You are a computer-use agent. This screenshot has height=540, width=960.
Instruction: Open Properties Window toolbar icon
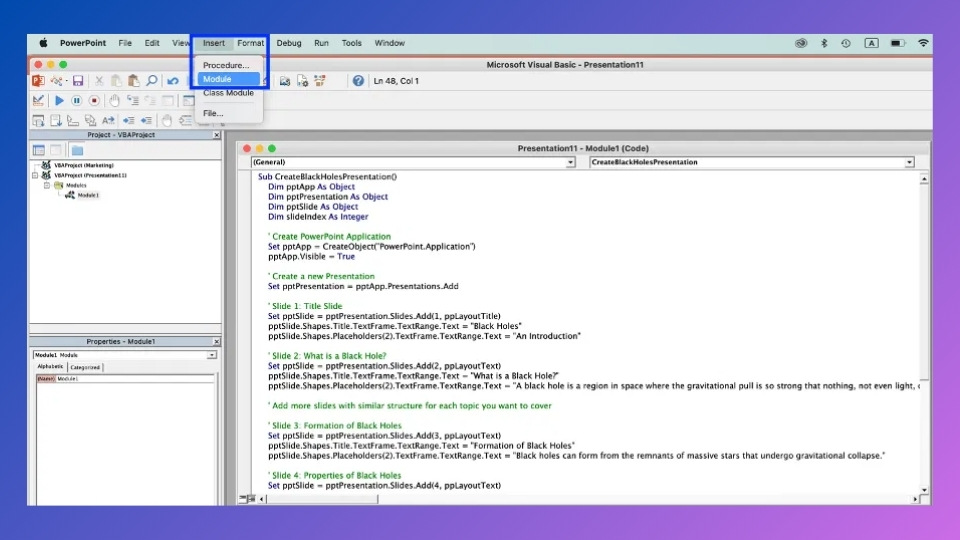302,81
